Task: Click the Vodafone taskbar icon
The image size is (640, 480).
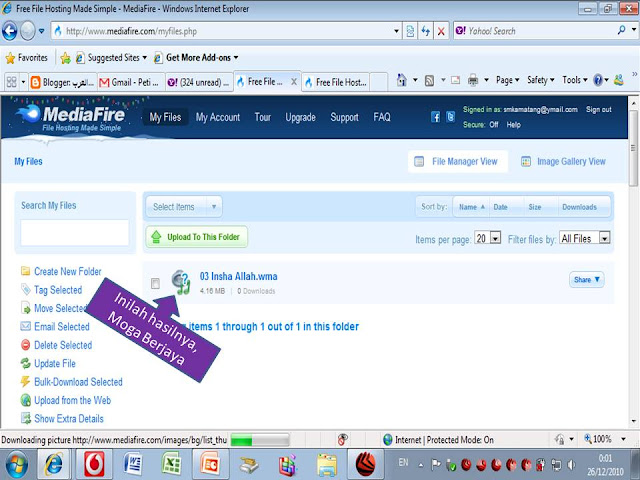Action: pos(94,464)
